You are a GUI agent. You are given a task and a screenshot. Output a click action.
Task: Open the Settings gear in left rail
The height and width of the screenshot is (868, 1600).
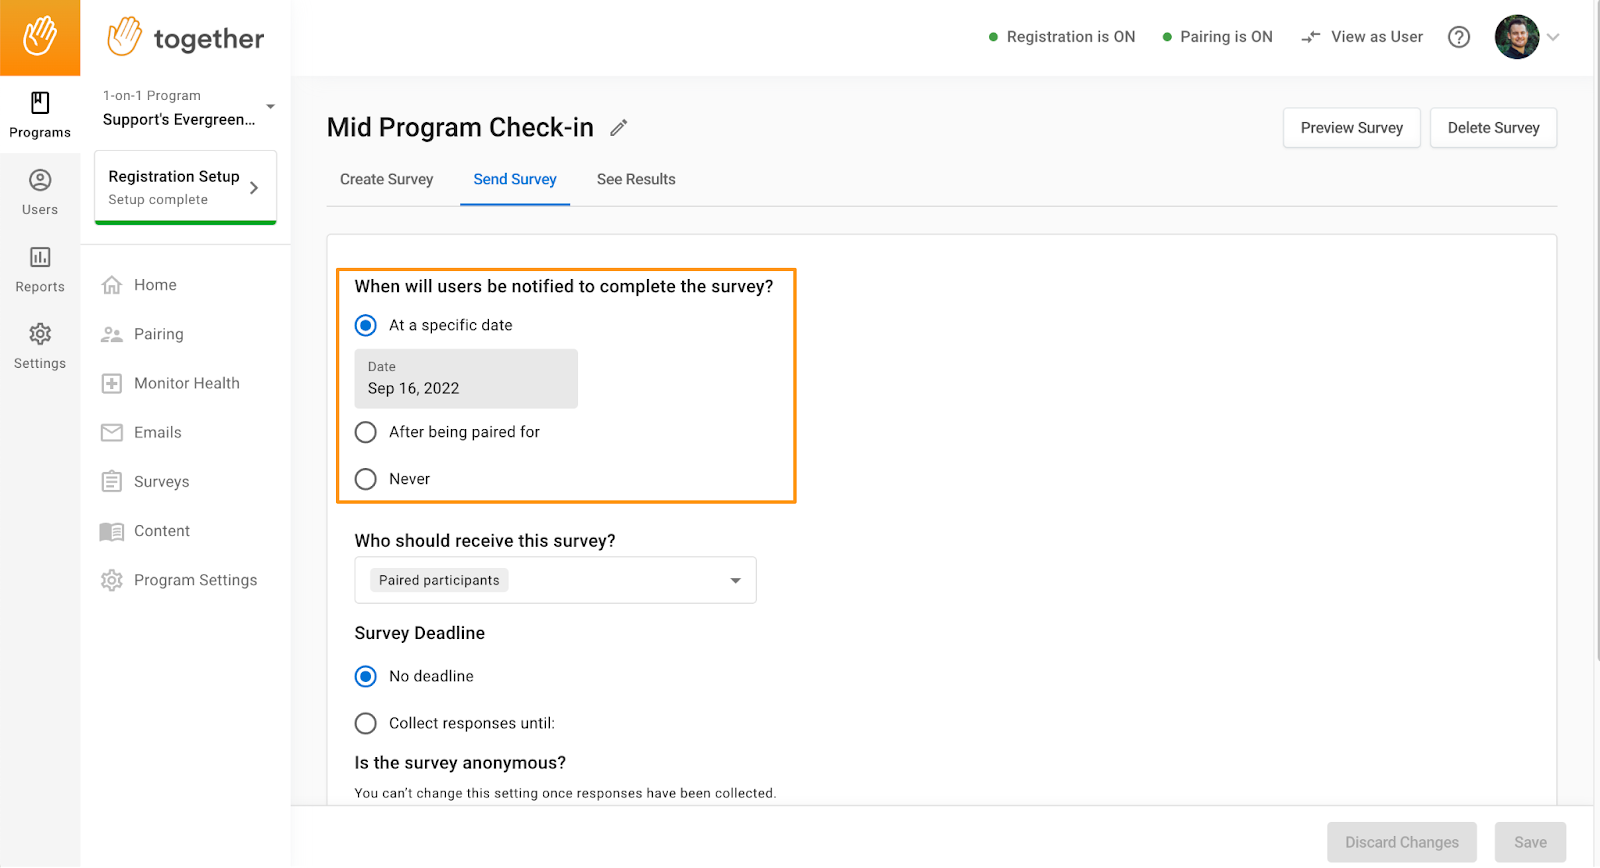pos(40,347)
